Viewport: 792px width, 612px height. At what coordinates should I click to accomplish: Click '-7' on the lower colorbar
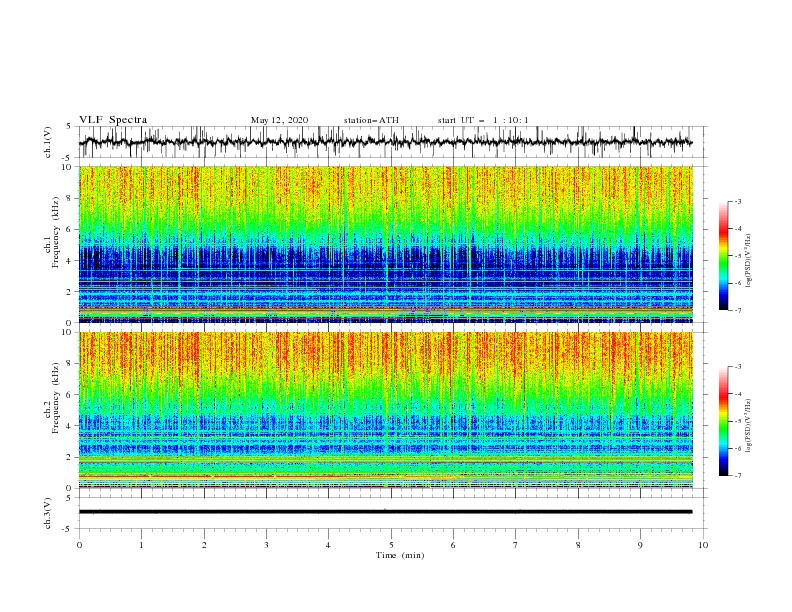pyautogui.click(x=738, y=475)
